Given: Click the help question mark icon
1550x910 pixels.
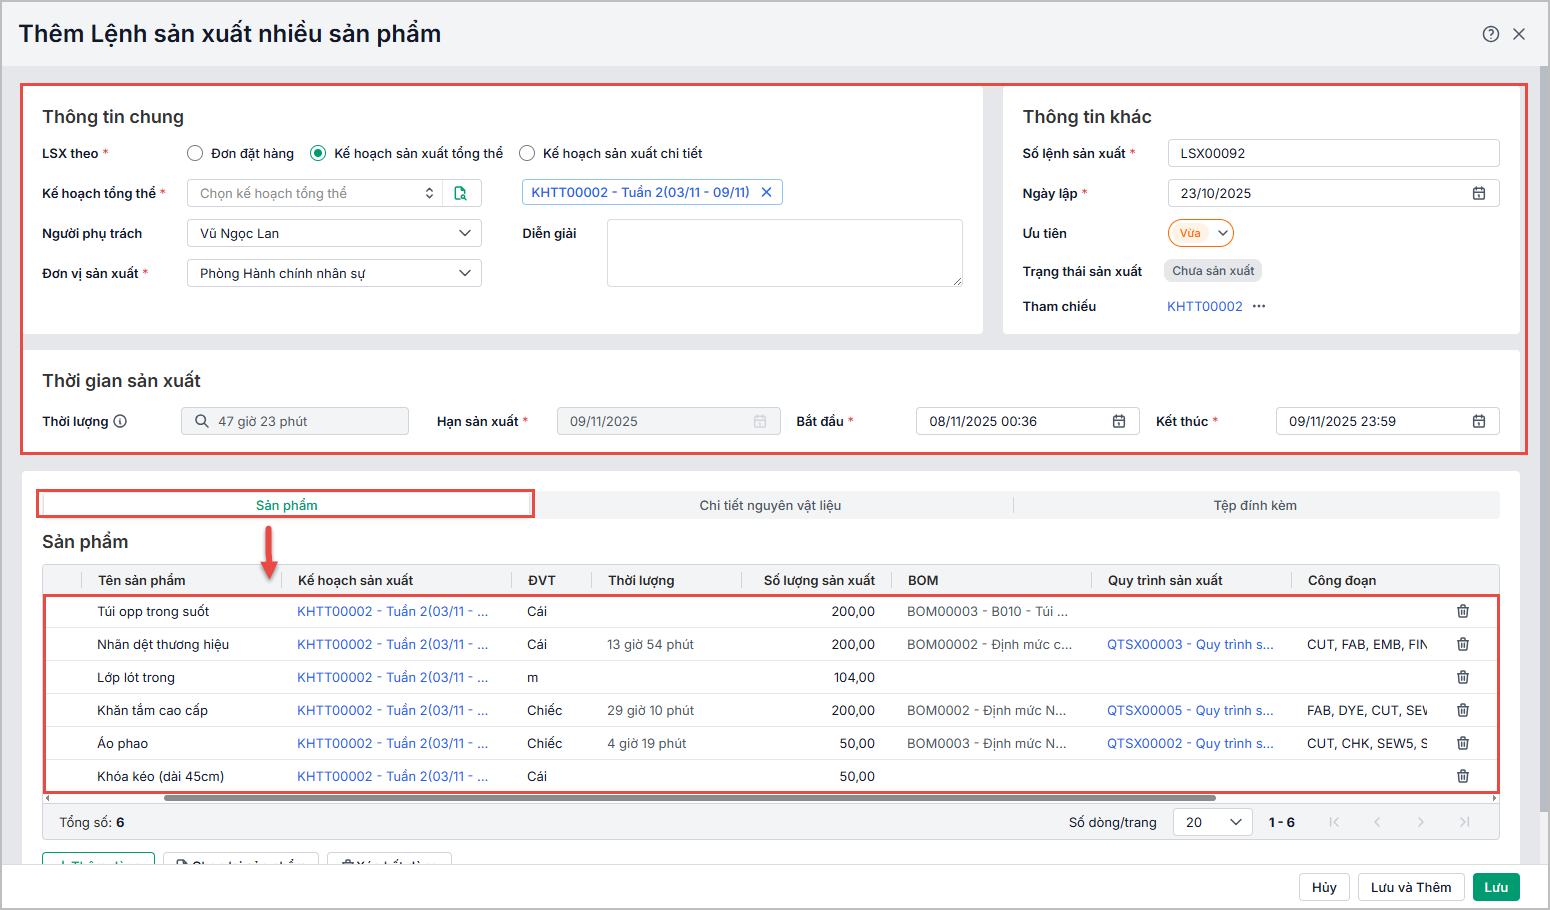Looking at the screenshot, I should click(1490, 34).
